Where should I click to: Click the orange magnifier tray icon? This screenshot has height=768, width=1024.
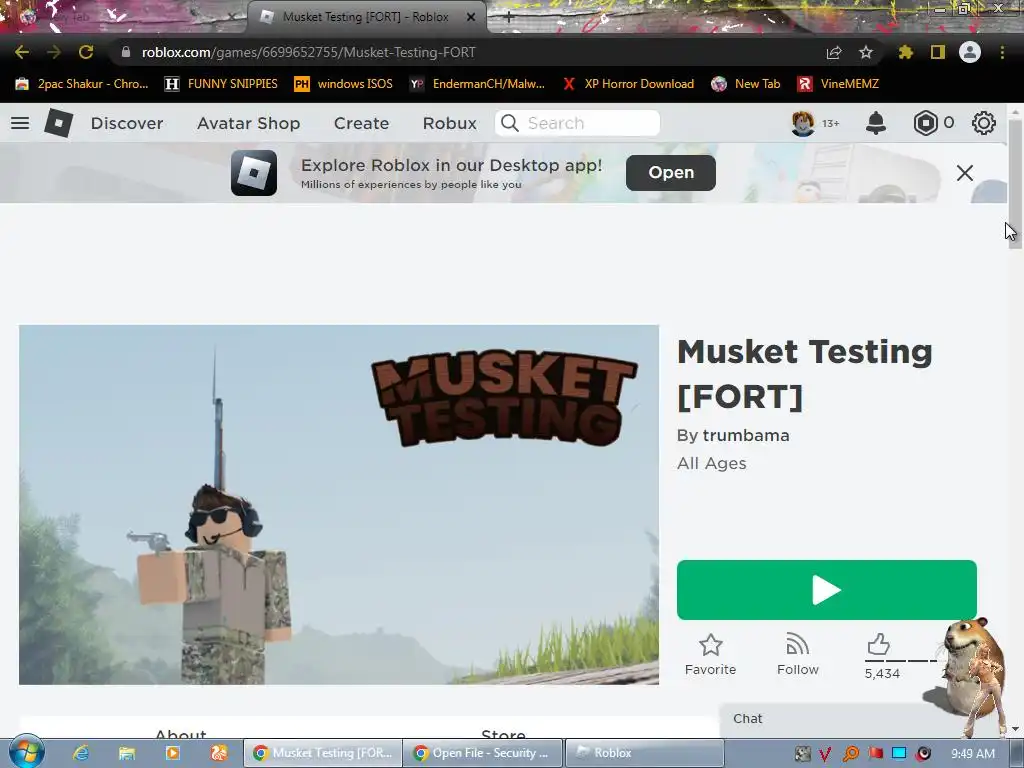[851, 754]
